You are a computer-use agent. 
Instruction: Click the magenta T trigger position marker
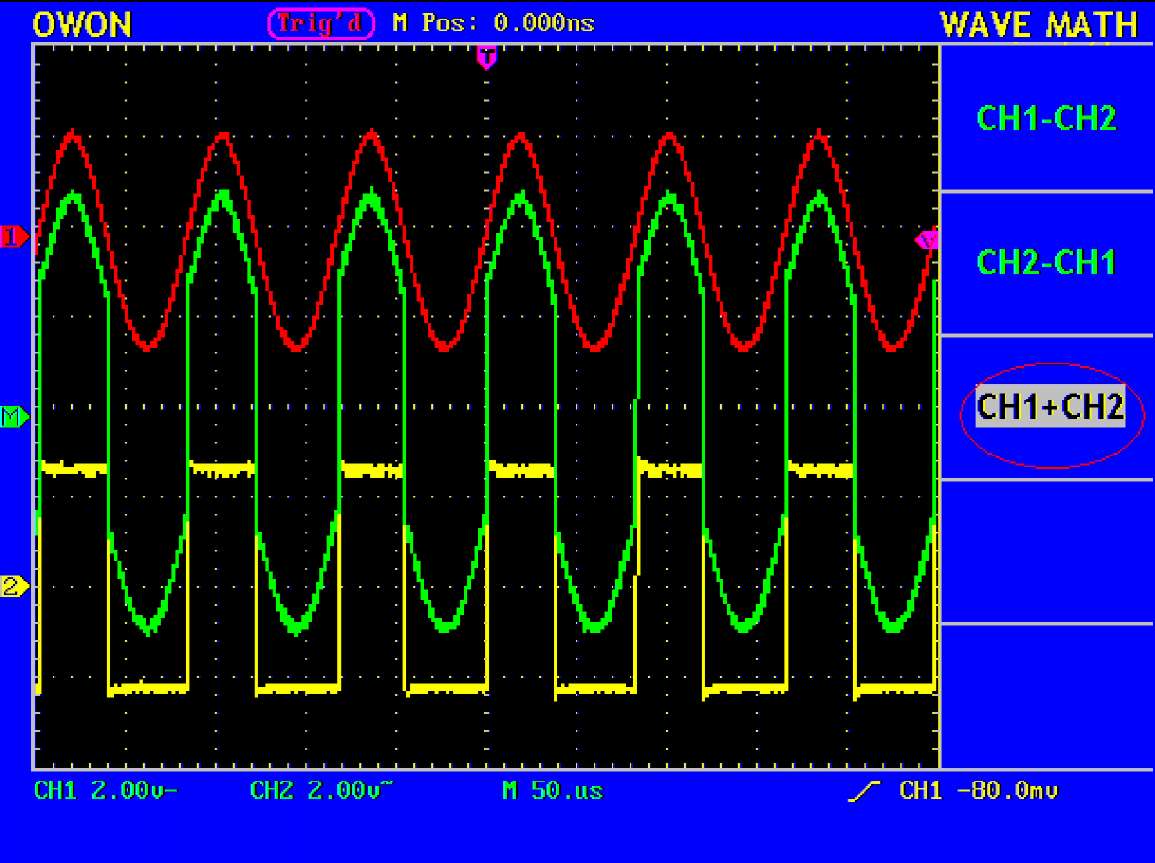tap(486, 56)
